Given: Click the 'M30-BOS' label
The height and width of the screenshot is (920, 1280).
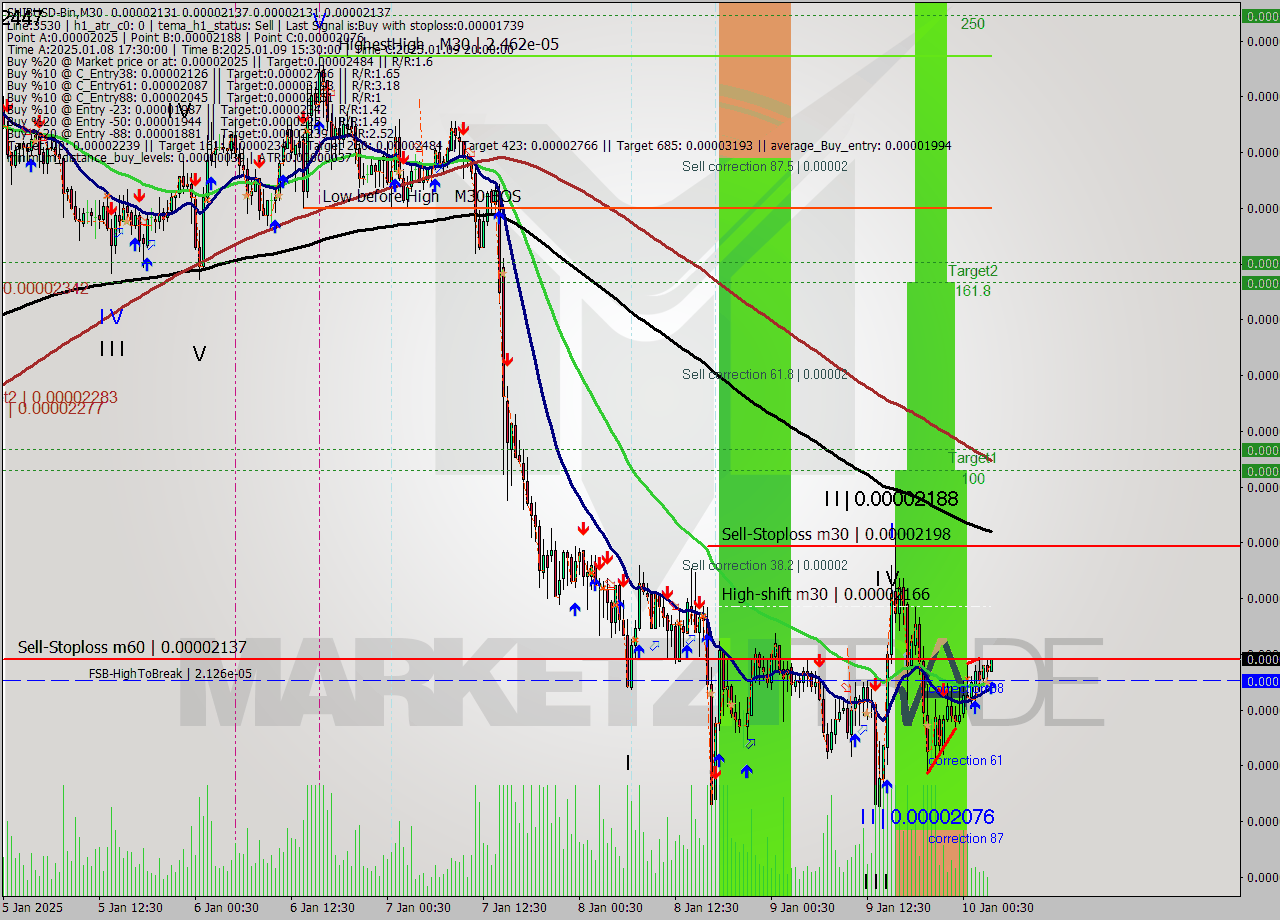Looking at the screenshot, I should [488, 197].
